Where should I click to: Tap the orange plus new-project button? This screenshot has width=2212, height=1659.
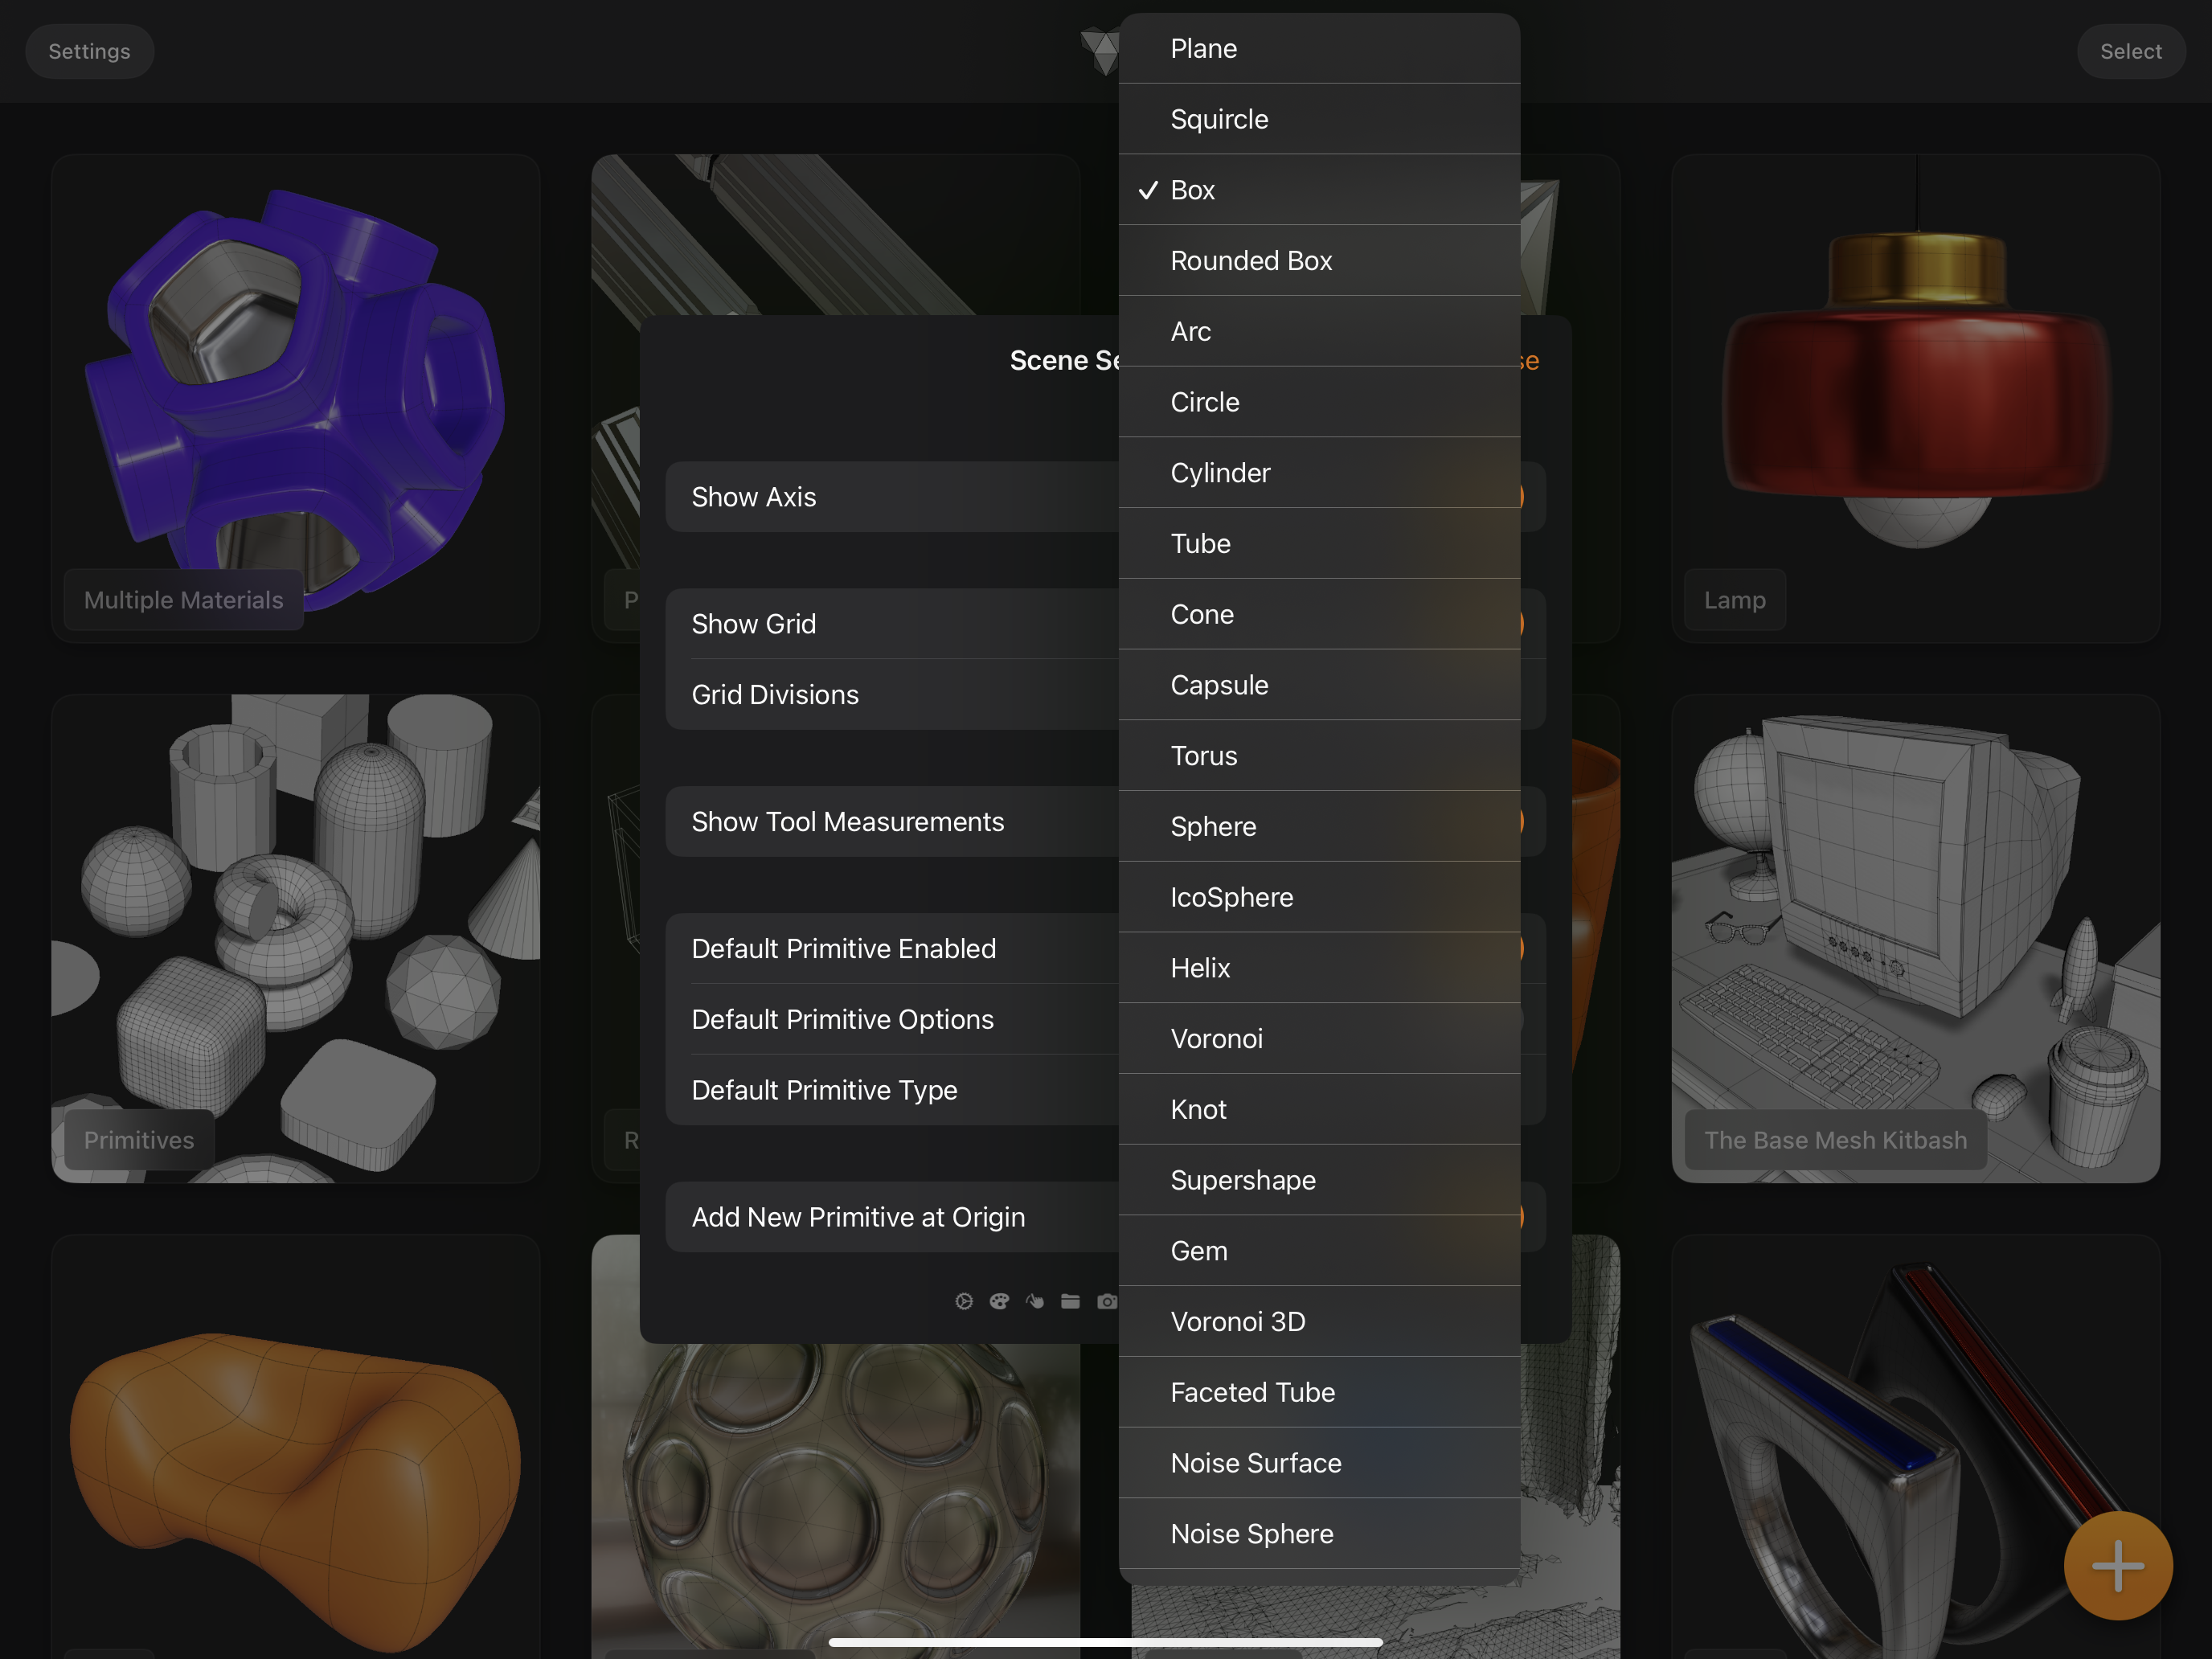tap(2118, 1565)
